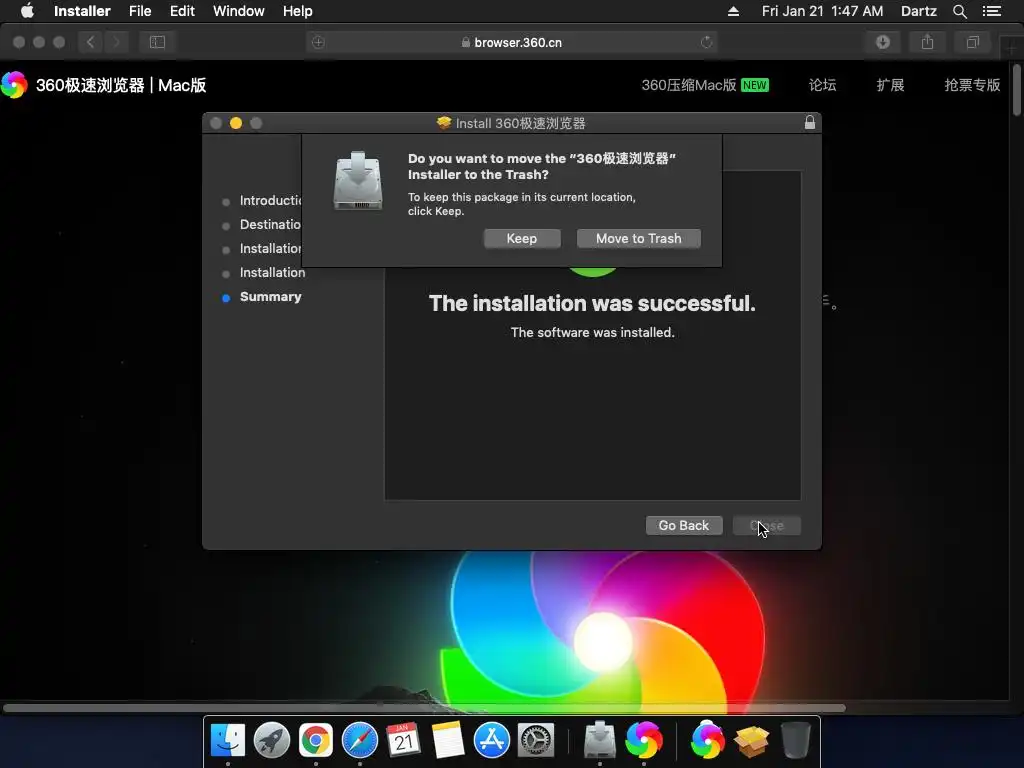
Task: Reload the page in Safari
Action: (706, 42)
